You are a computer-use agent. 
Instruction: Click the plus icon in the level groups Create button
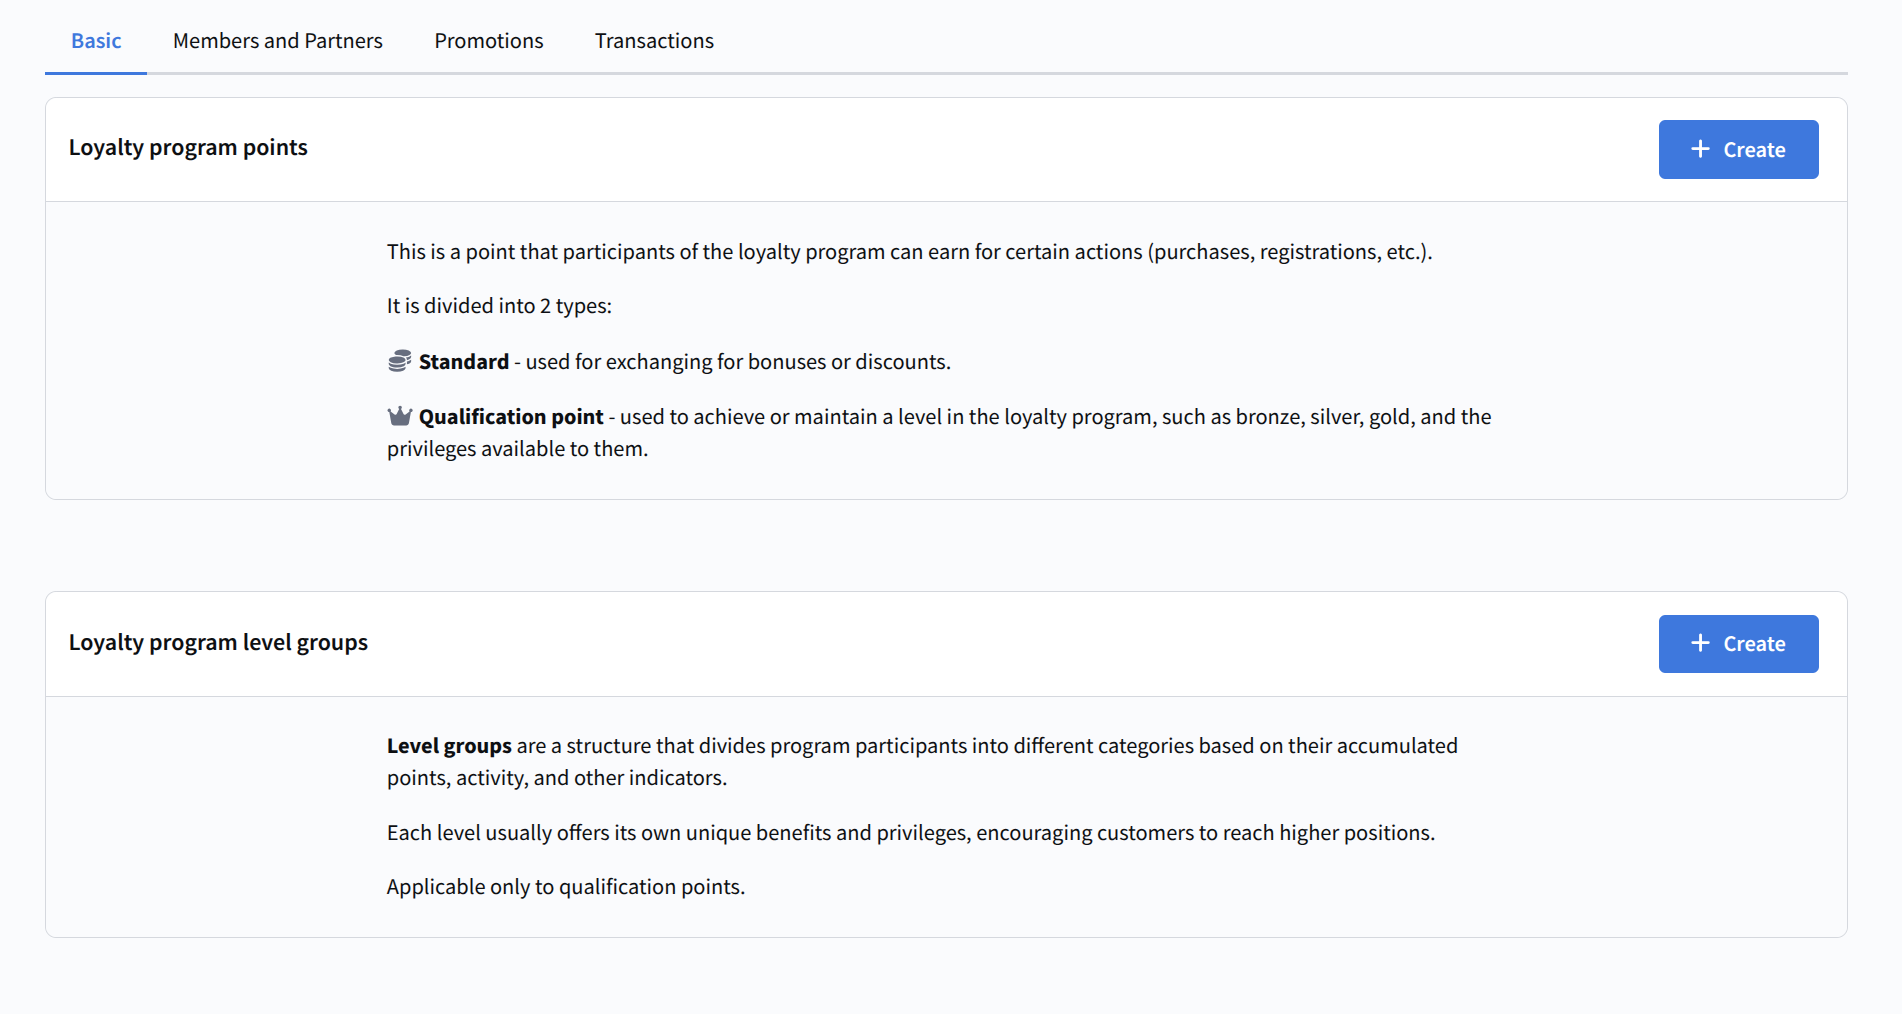pyautogui.click(x=1700, y=643)
